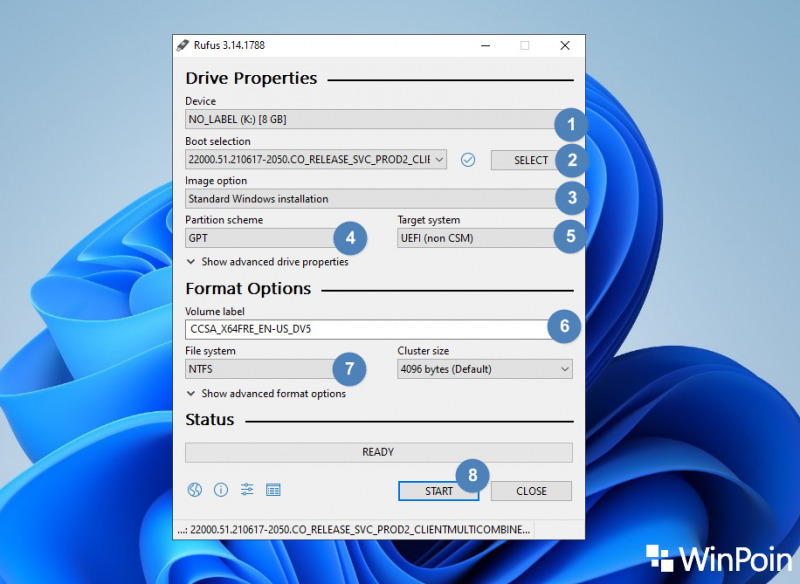Open the settings sliders icon
The height and width of the screenshot is (584, 800).
tap(247, 490)
